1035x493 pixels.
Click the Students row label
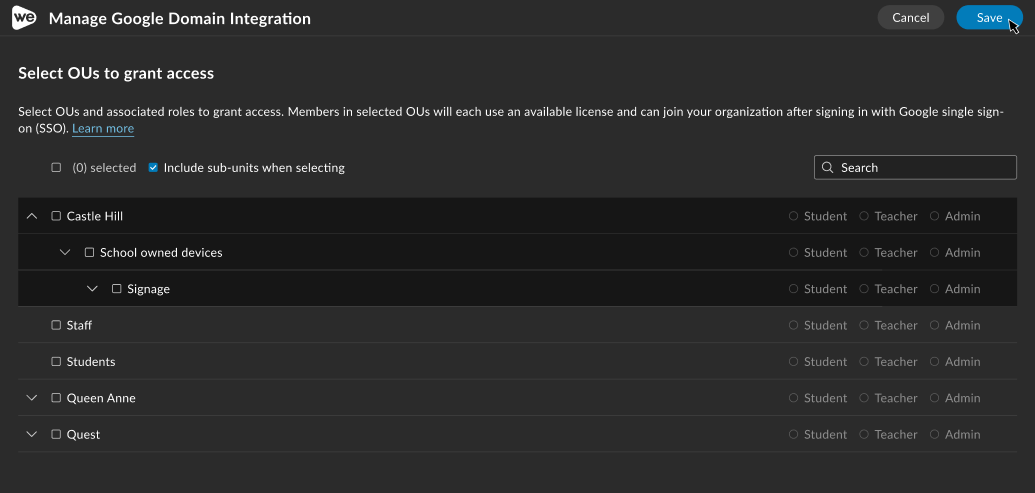[91, 361]
